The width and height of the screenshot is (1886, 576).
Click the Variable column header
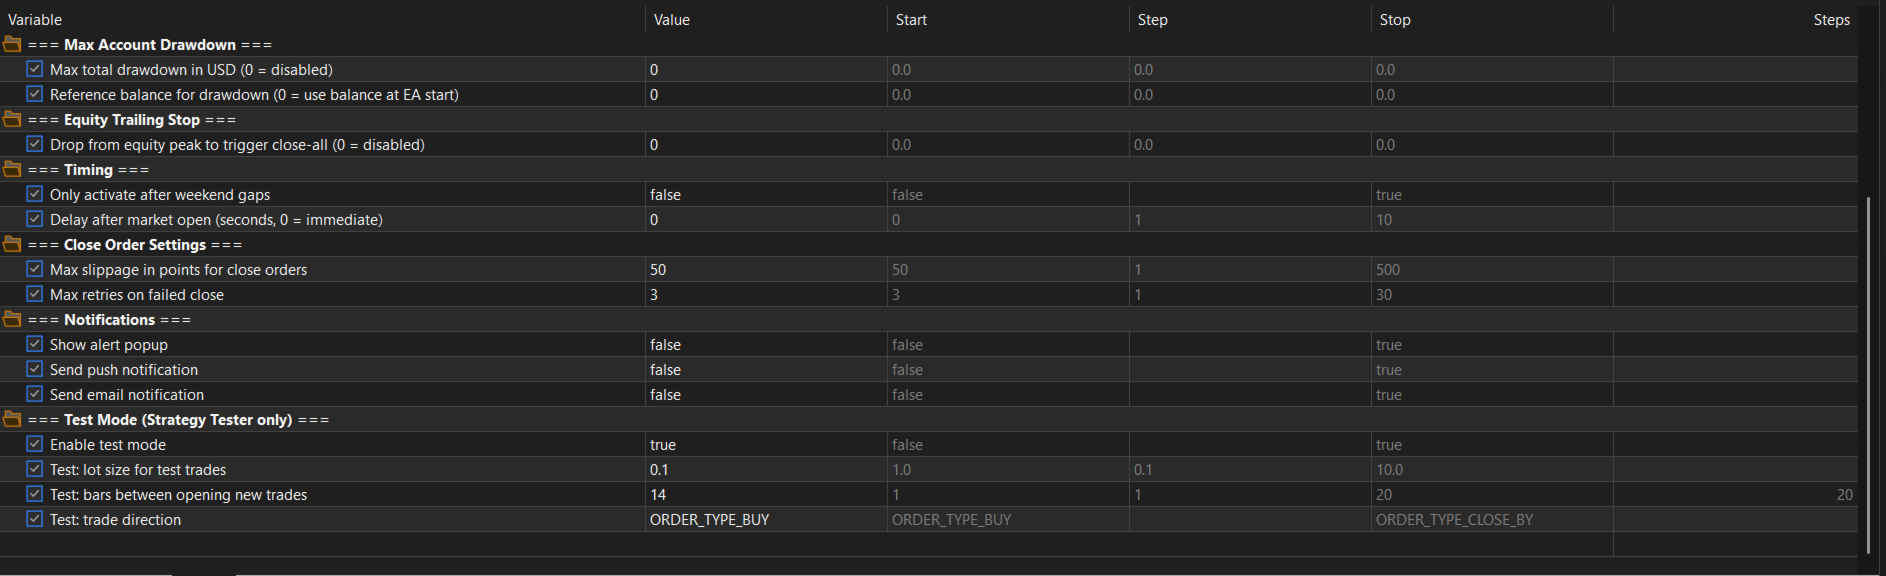35,19
